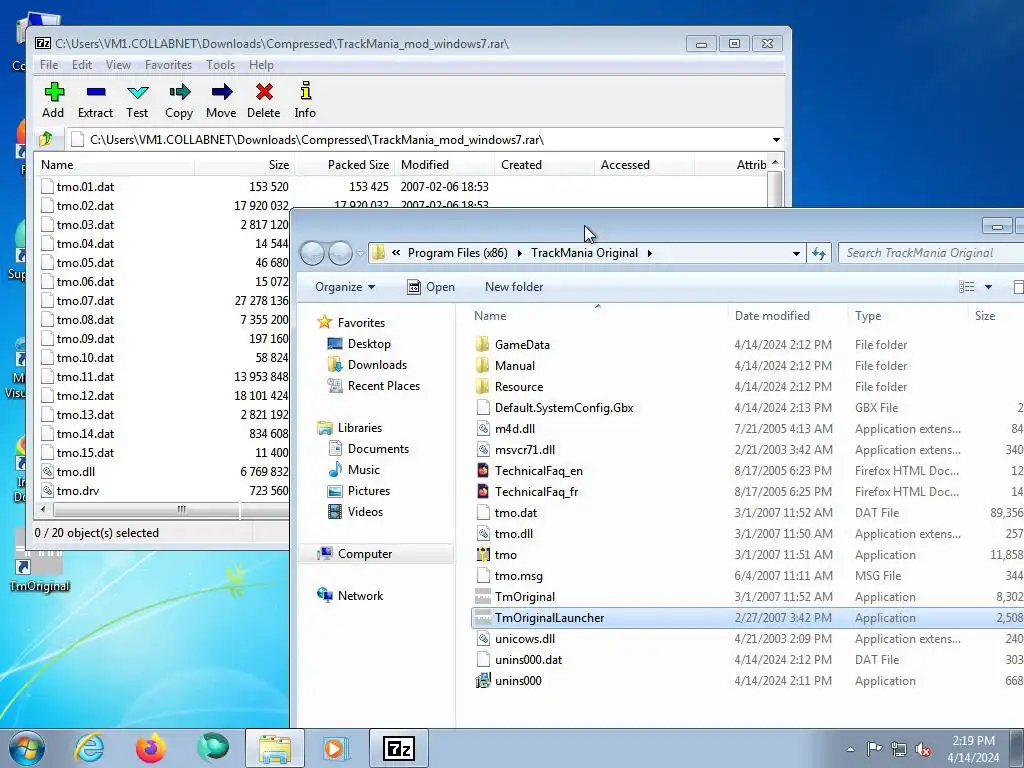1024x768 pixels.
Task: Select tmo.07.dat in the 7-Zip list
Action: [x=85, y=301]
